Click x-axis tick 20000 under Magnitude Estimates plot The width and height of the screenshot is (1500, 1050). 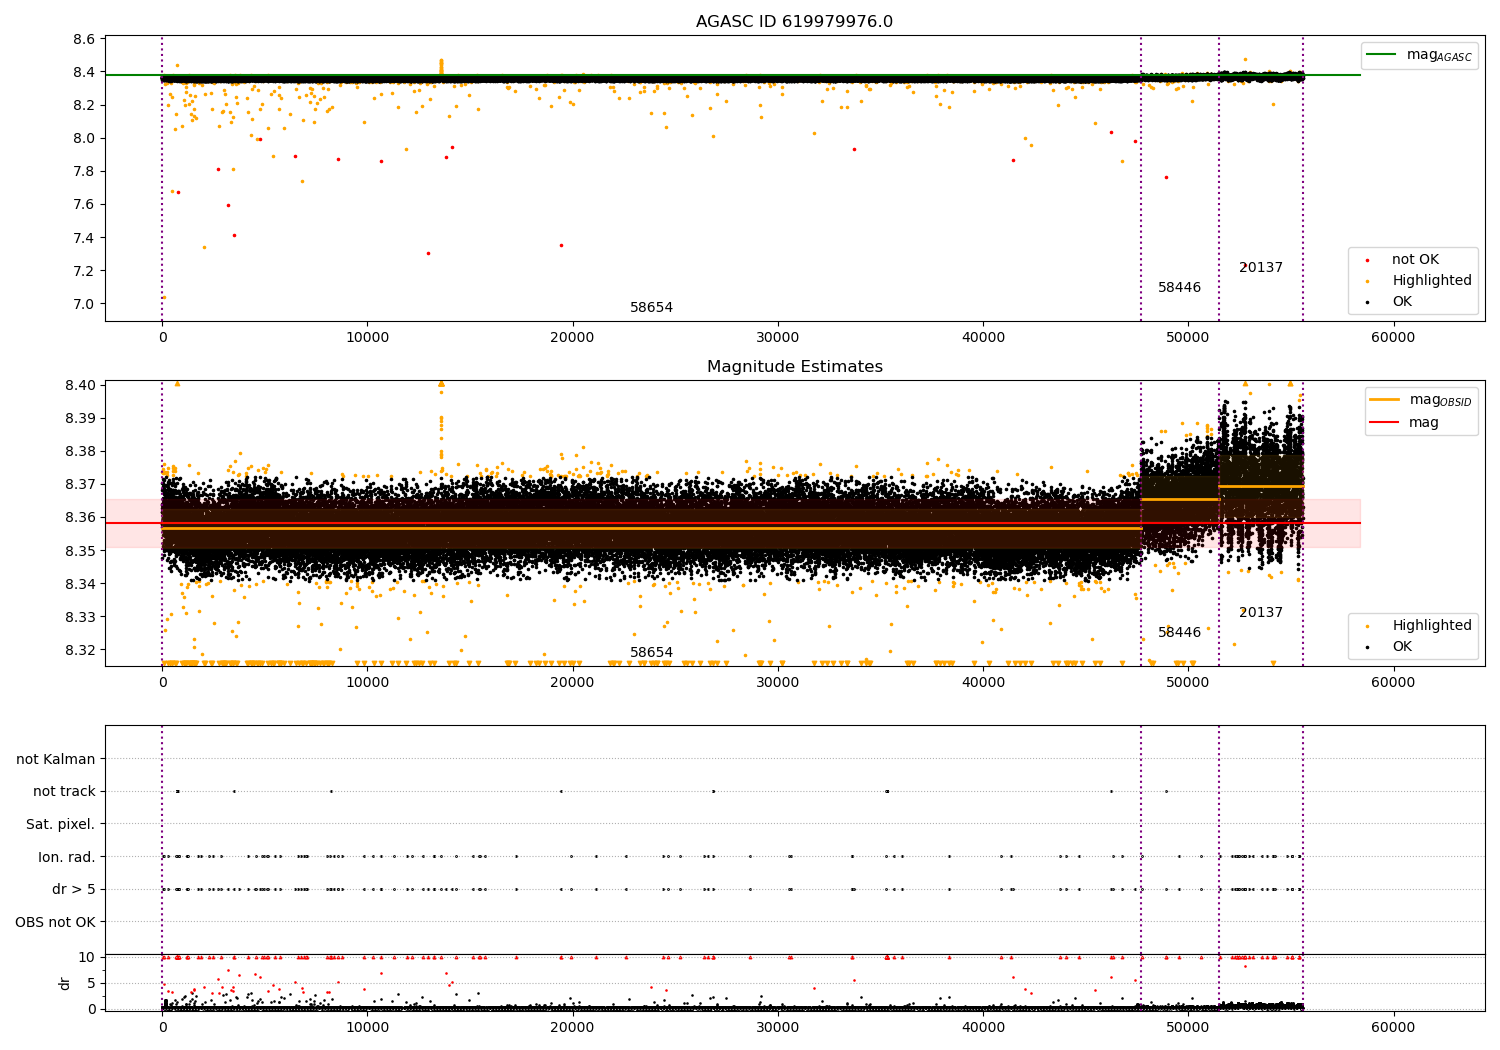click(573, 683)
